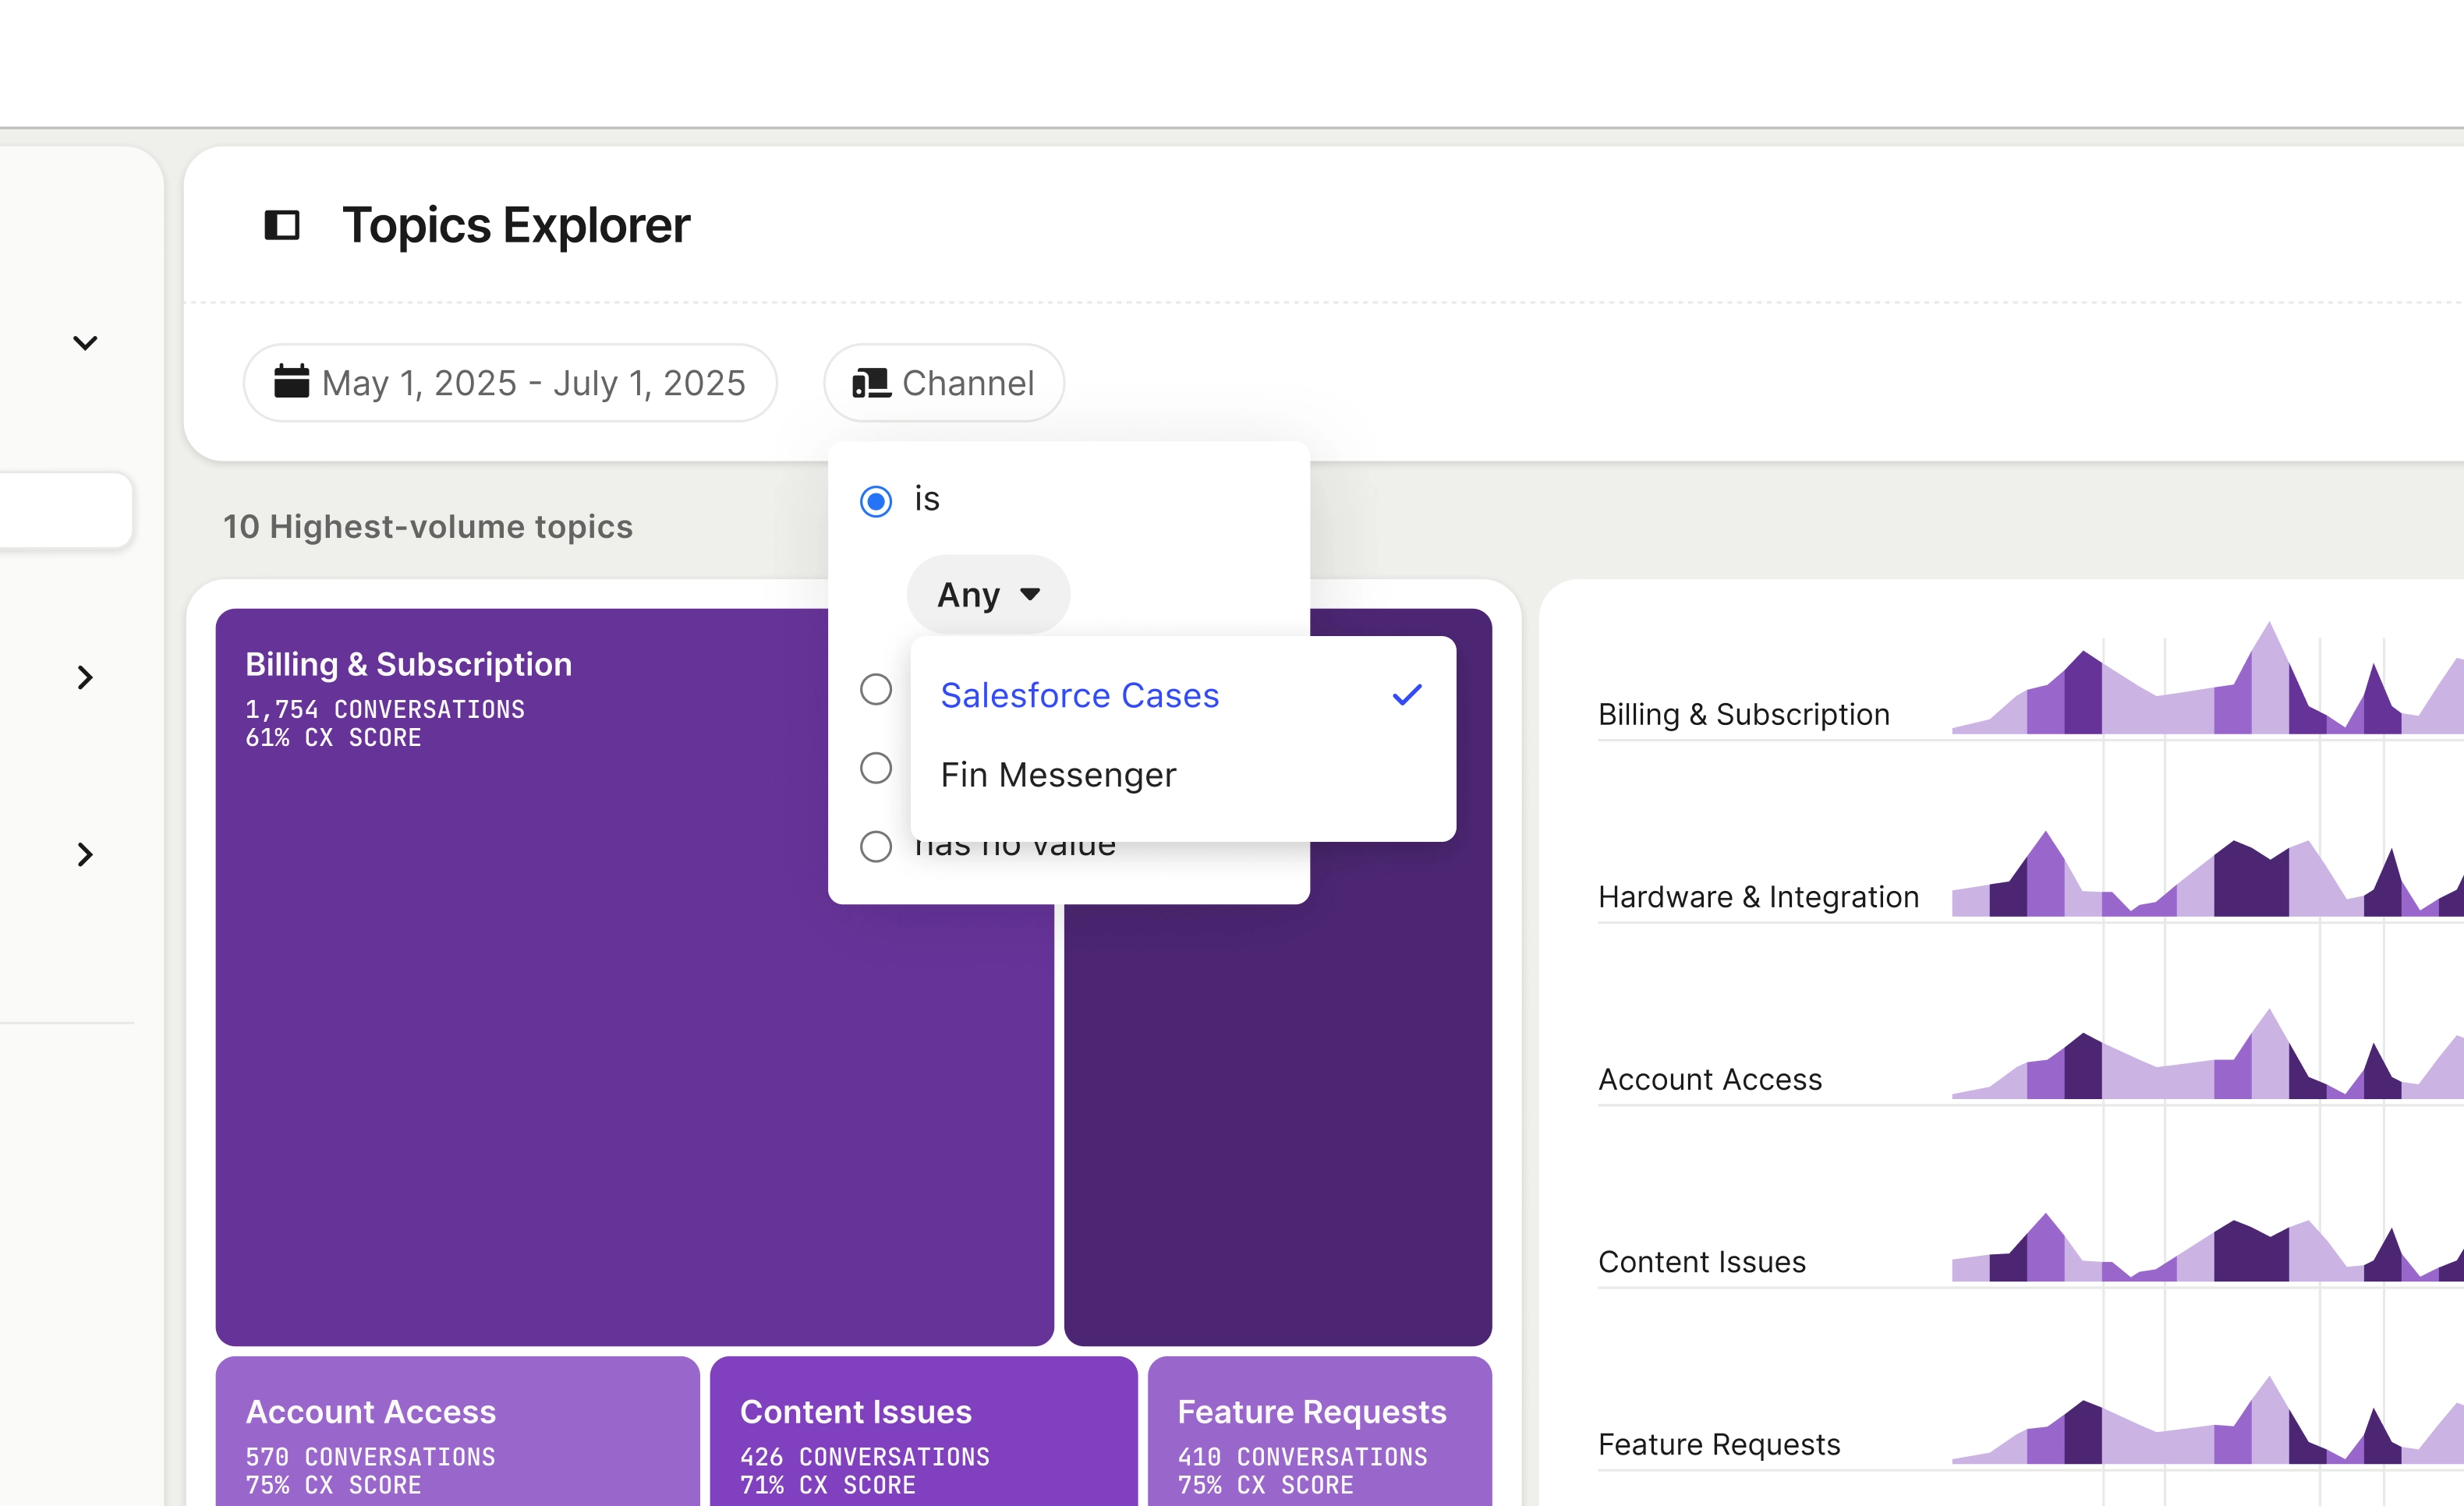The image size is (2464, 1506).
Task: Click the calendar icon in date filter
Action: (x=291, y=382)
